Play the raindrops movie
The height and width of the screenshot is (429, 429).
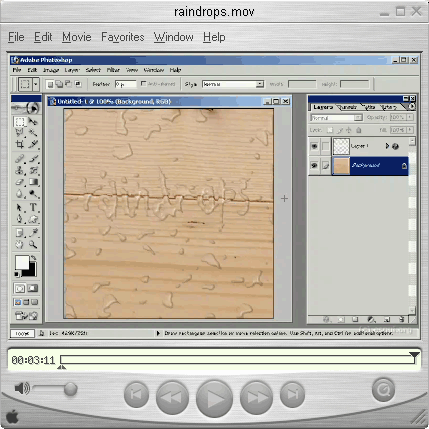coord(215,398)
